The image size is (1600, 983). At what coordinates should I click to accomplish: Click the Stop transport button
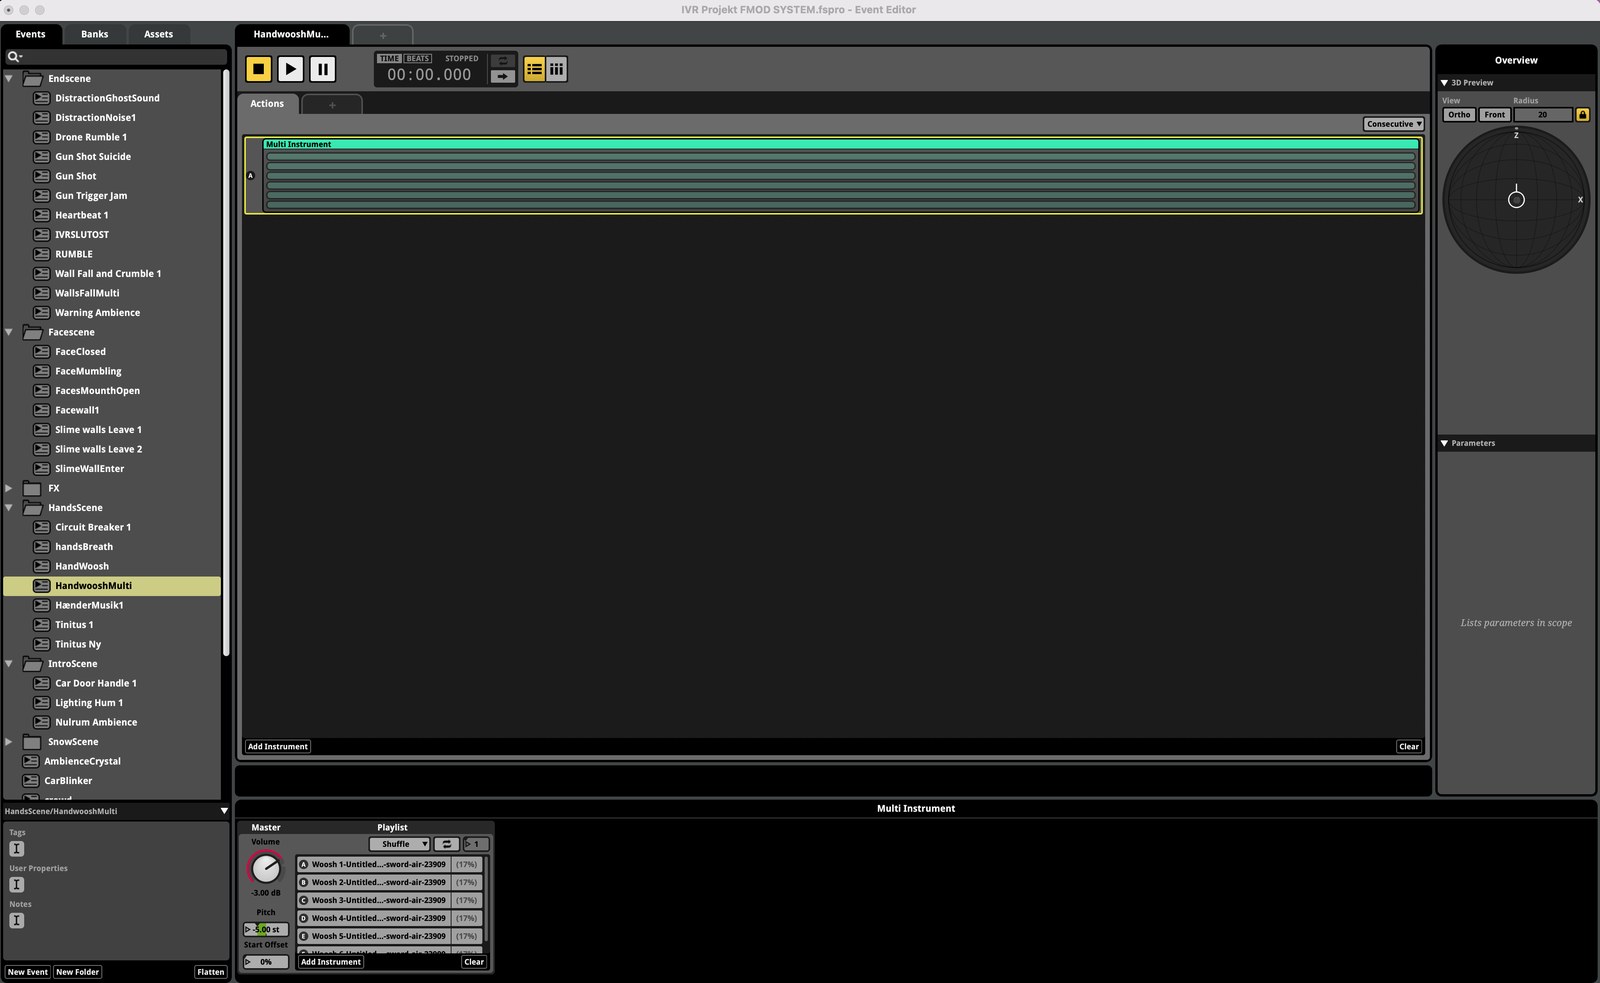click(x=258, y=69)
